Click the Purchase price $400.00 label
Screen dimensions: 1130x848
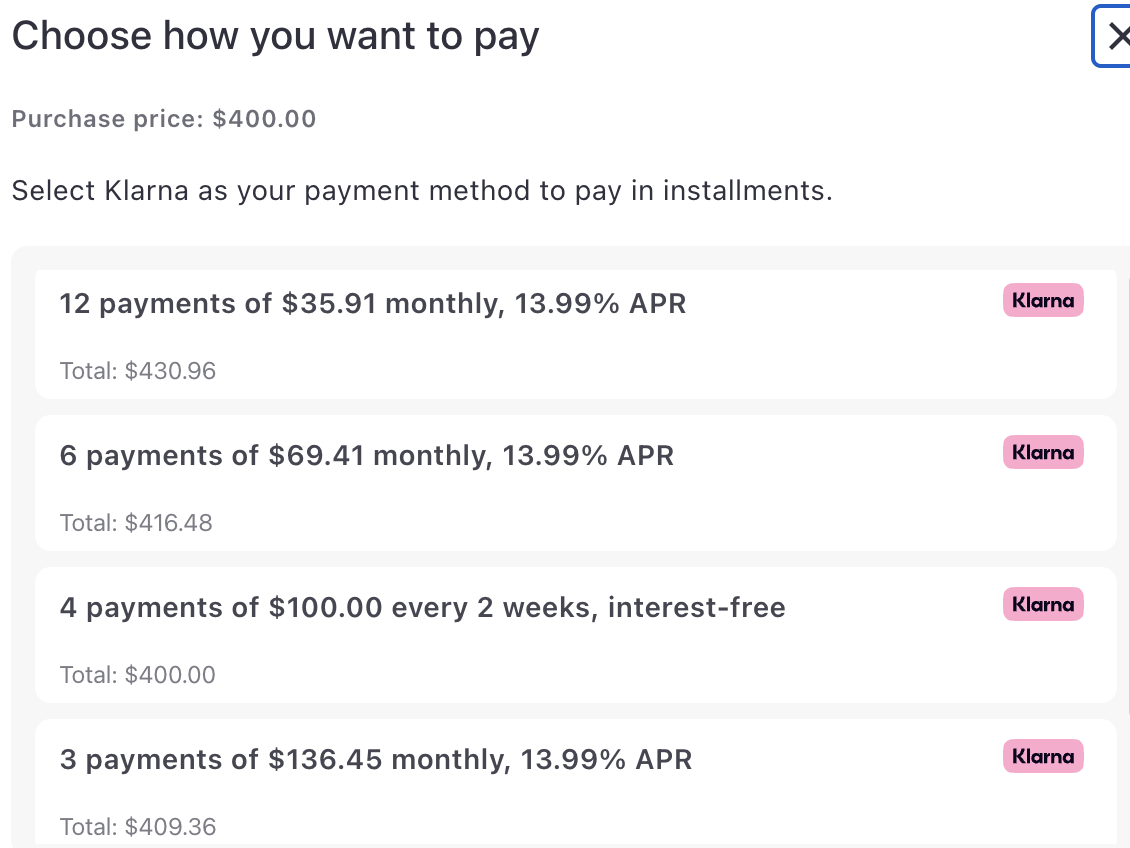(164, 119)
